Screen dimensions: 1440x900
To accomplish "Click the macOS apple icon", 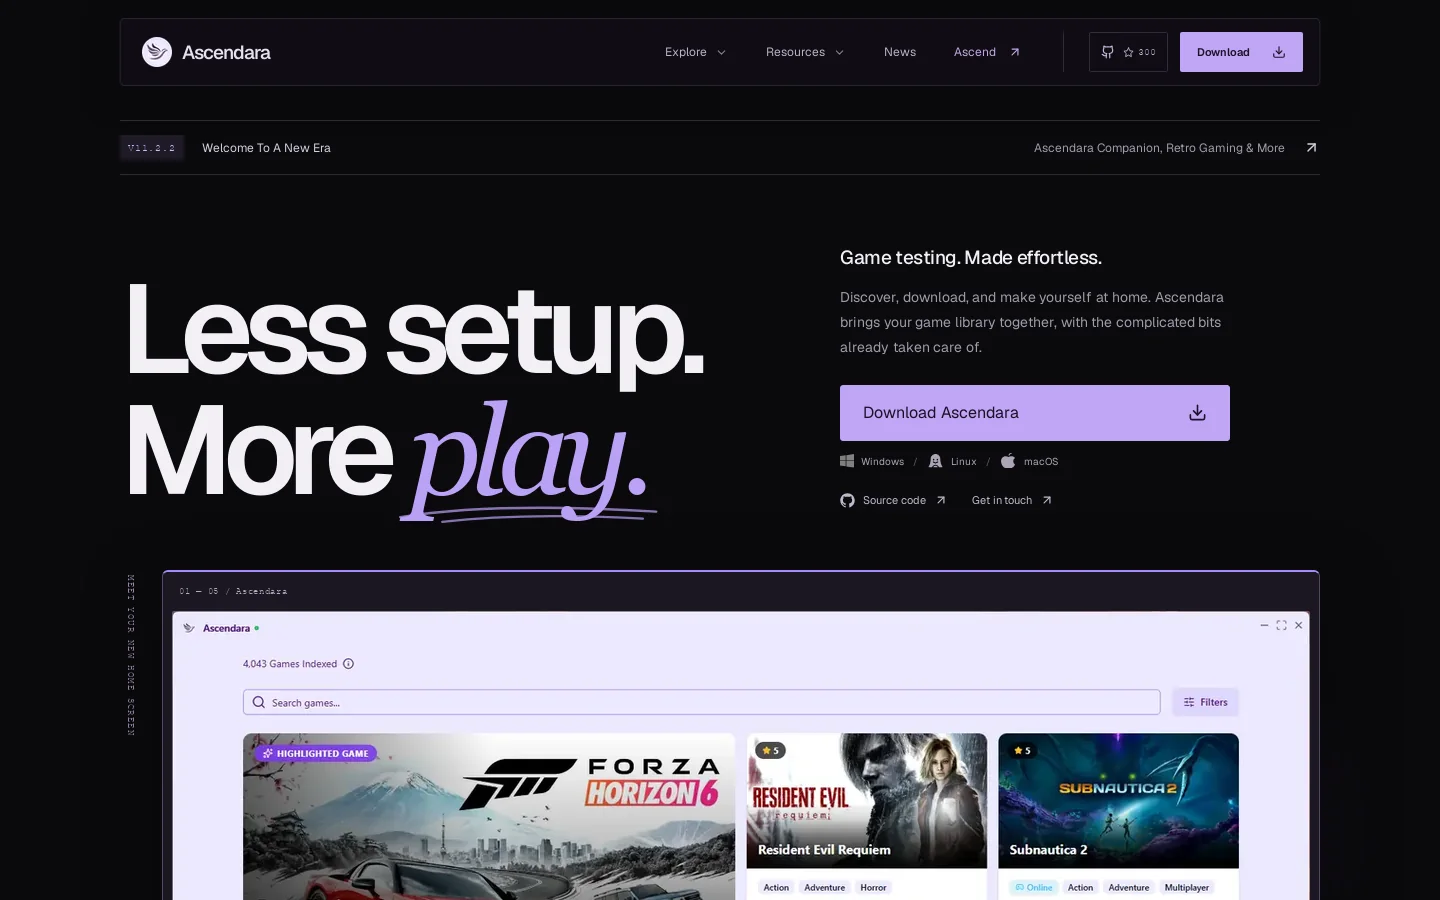I will click(1008, 461).
